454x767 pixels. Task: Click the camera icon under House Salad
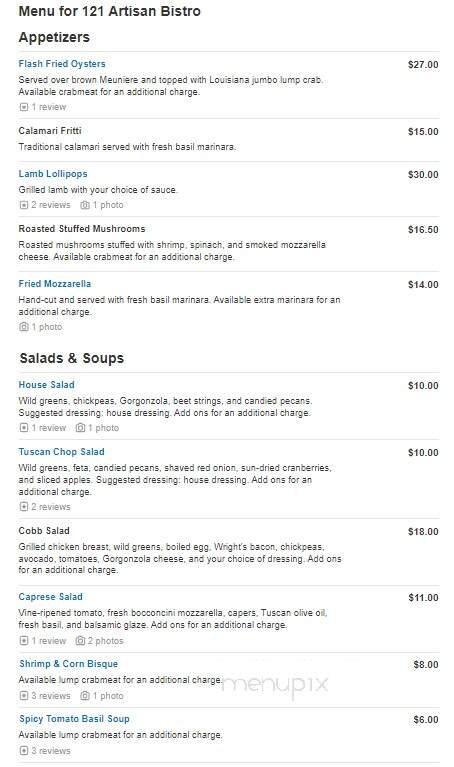[x=80, y=428]
